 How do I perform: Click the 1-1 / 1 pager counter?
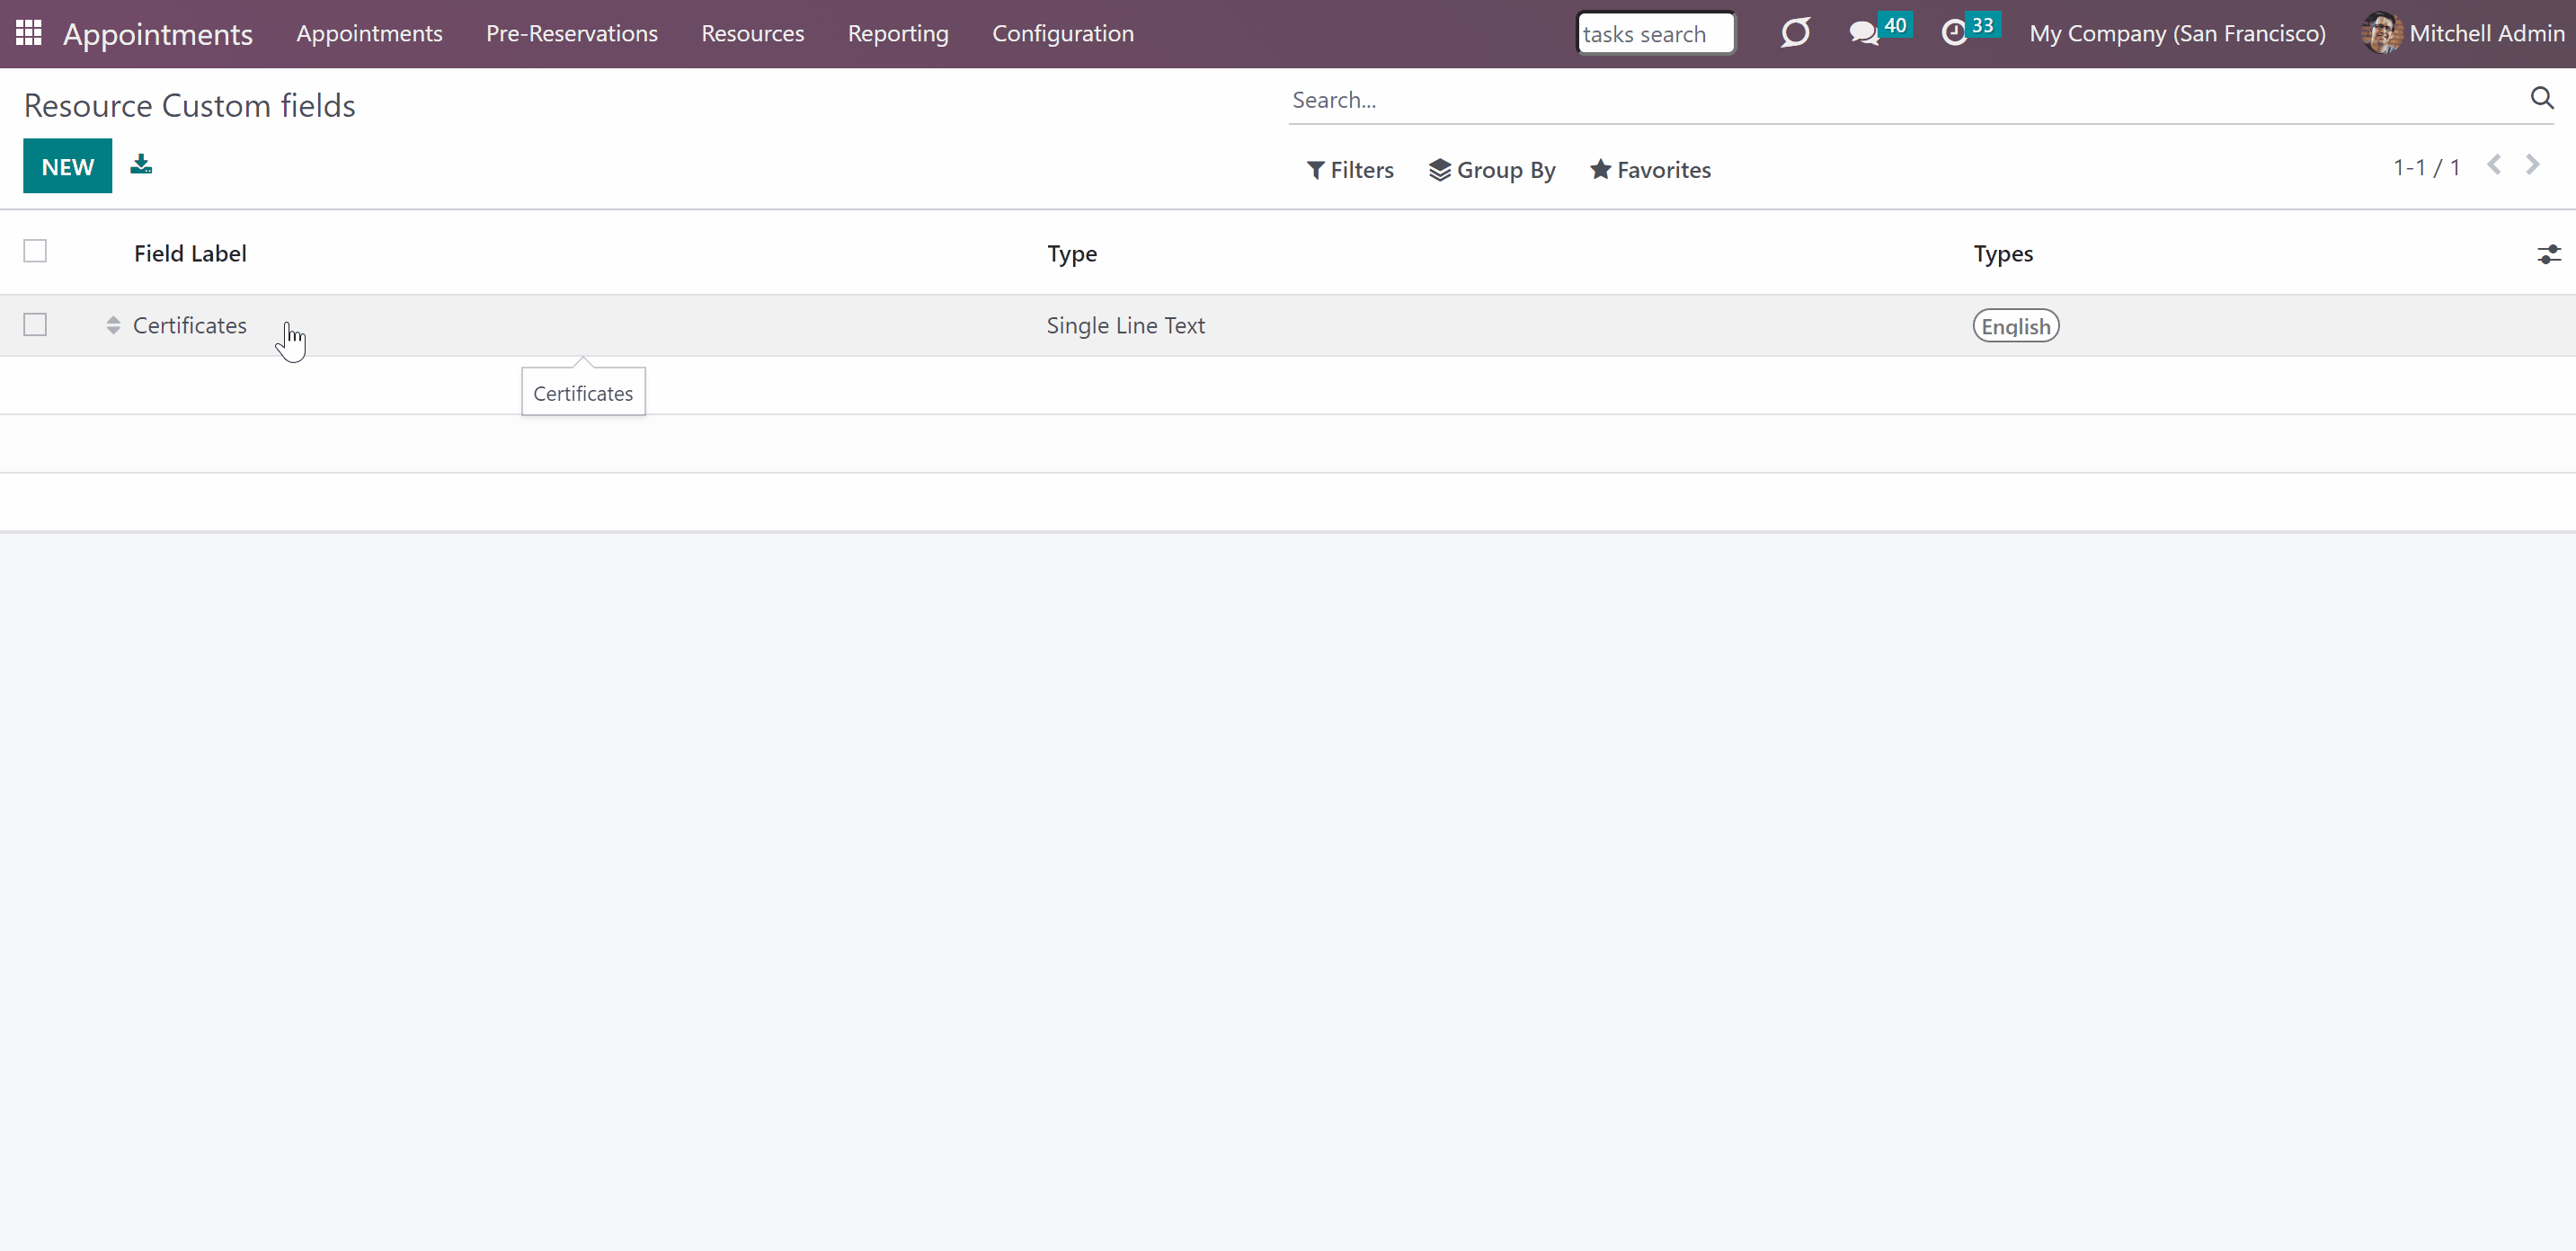2427,167
